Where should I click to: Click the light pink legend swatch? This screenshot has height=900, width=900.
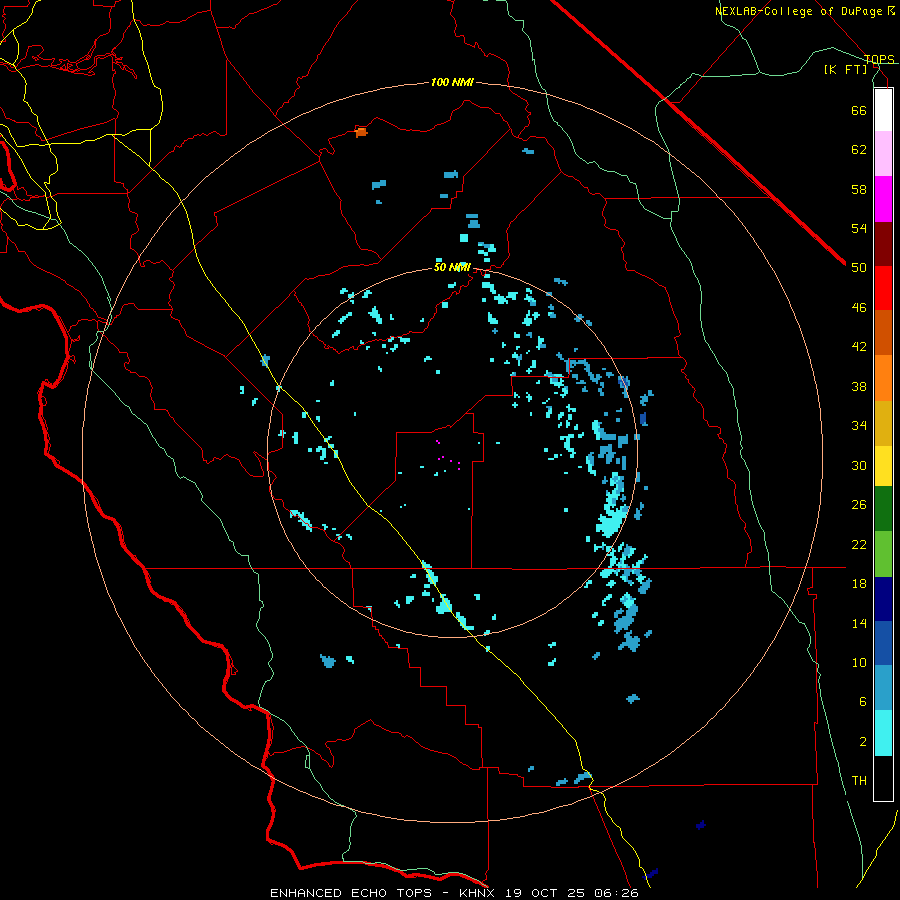click(x=883, y=154)
